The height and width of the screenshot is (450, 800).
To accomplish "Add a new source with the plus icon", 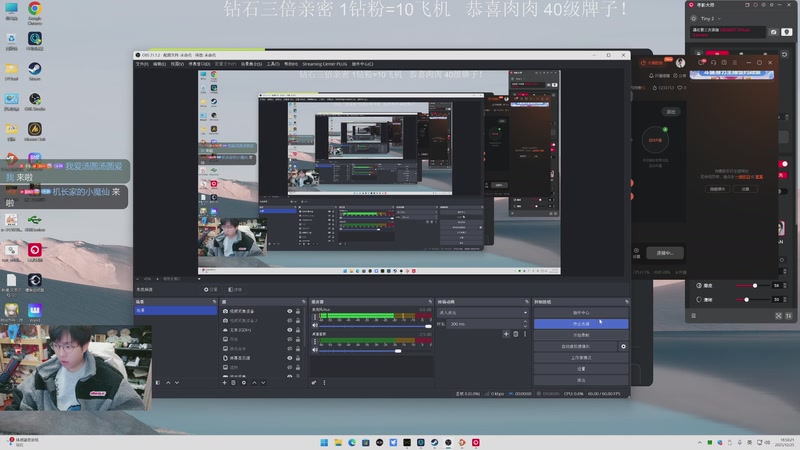I will 224,383.
